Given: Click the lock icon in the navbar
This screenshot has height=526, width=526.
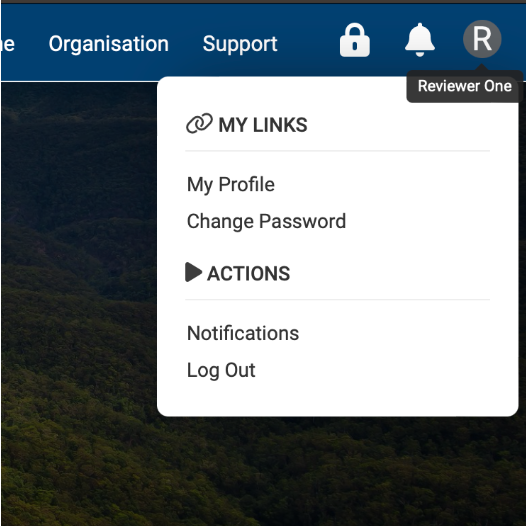Looking at the screenshot, I should 355,40.
